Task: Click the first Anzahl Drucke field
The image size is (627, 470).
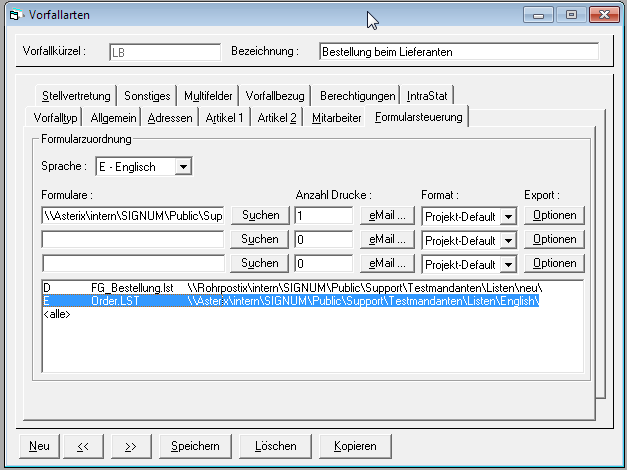Action: pyautogui.click(x=323, y=215)
